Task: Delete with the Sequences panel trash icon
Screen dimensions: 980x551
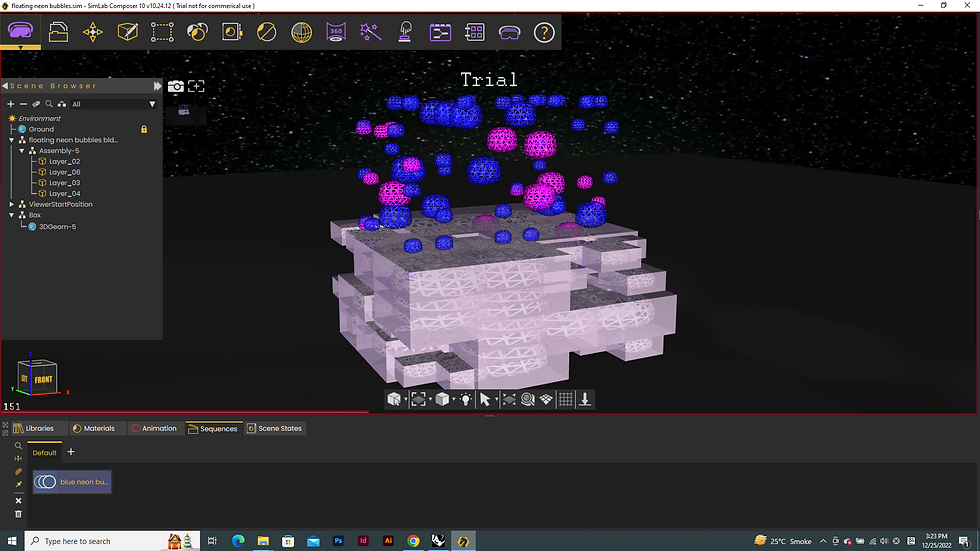Action: click(18, 514)
